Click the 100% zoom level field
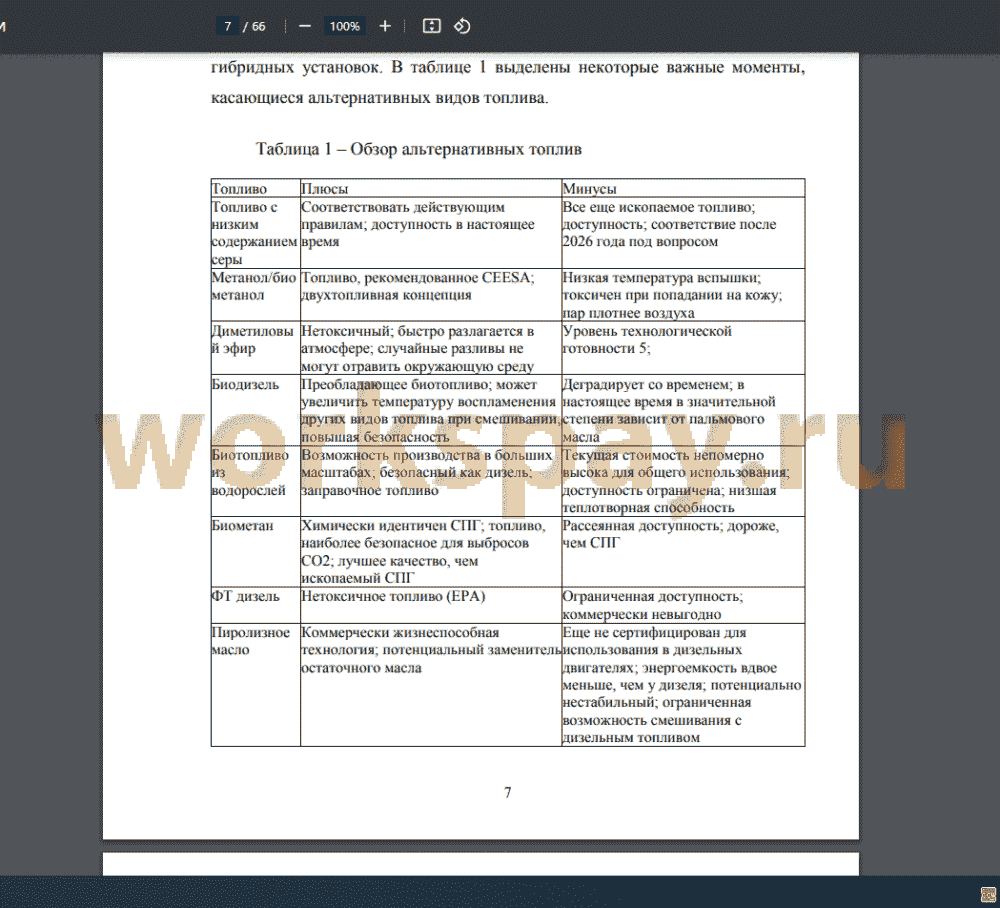Viewport: 1000px width, 908px height. [x=344, y=26]
